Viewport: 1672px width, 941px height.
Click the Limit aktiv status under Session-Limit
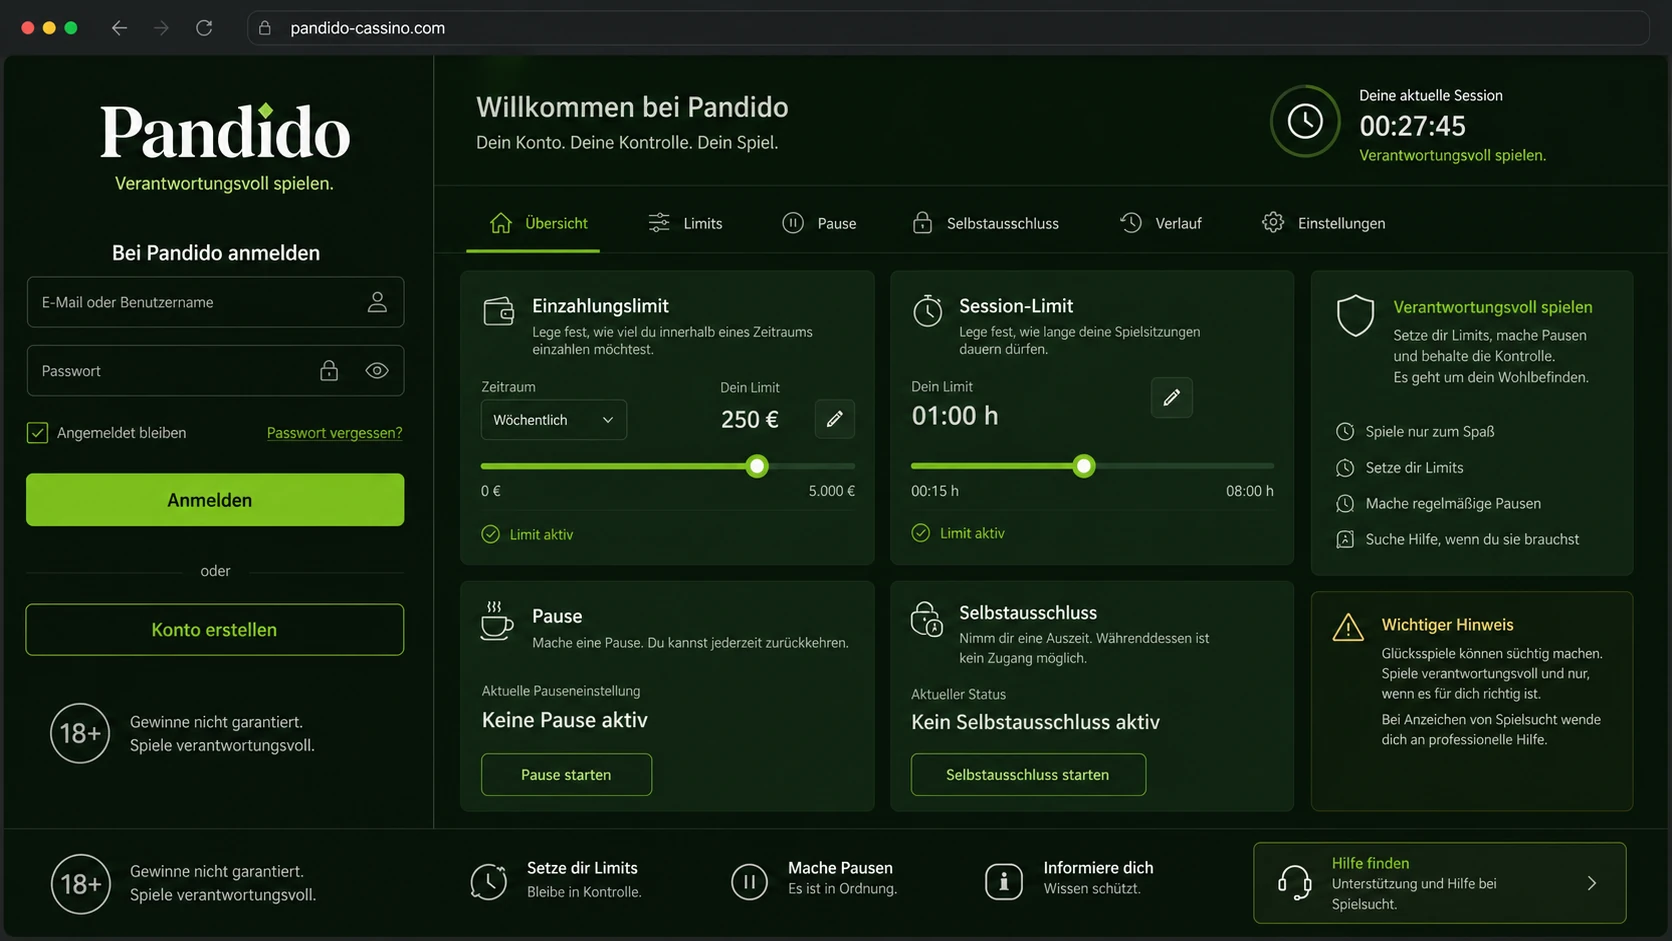[958, 534]
